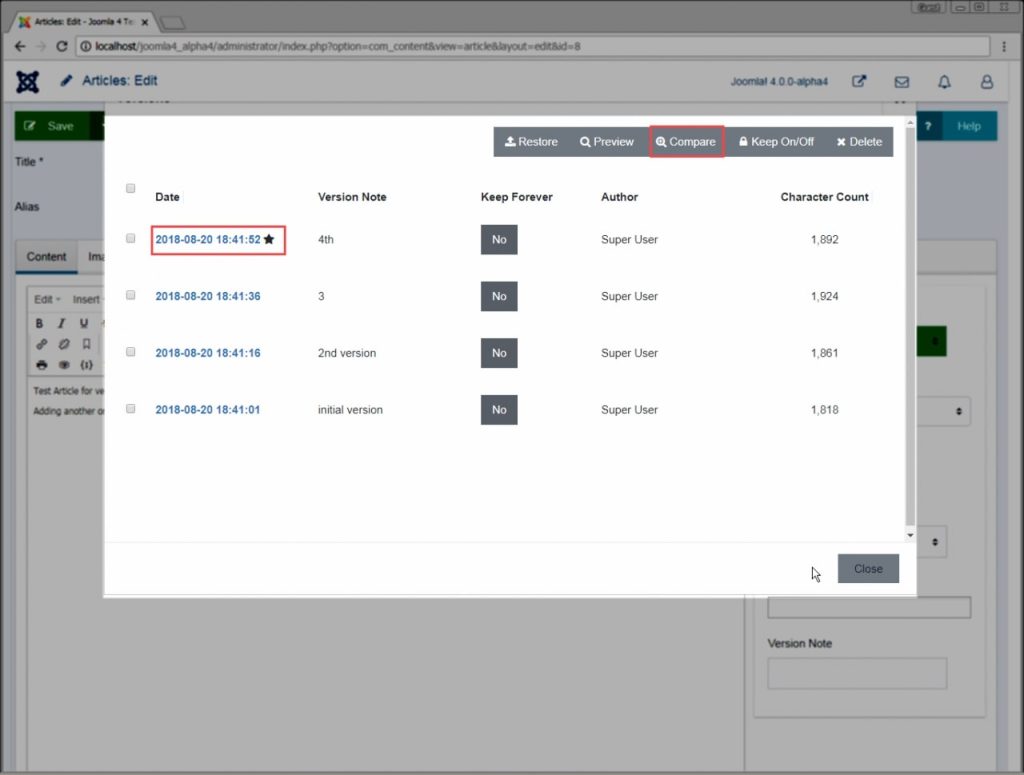Image resolution: width=1024 pixels, height=775 pixels.
Task: Toggle Keep Forever No for 4th version
Action: coord(499,240)
